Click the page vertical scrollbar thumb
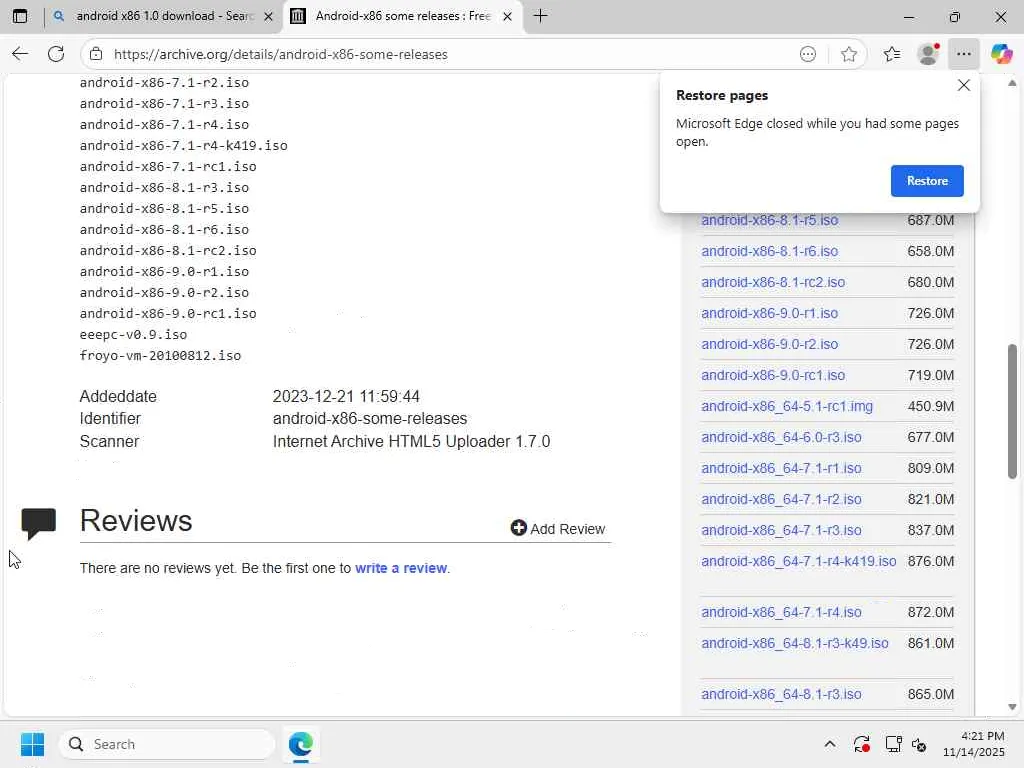The height and width of the screenshot is (768, 1024). [1012, 411]
